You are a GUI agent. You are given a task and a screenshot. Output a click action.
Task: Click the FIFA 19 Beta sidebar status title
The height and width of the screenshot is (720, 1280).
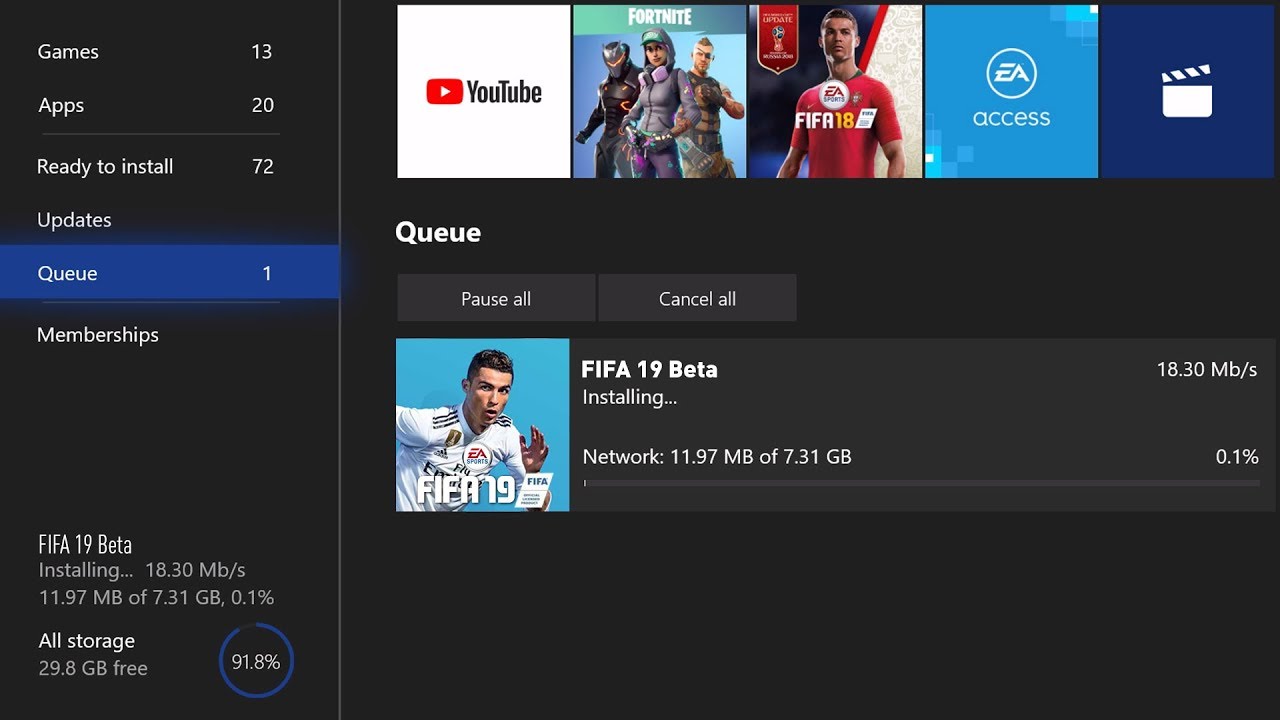[x=85, y=545]
